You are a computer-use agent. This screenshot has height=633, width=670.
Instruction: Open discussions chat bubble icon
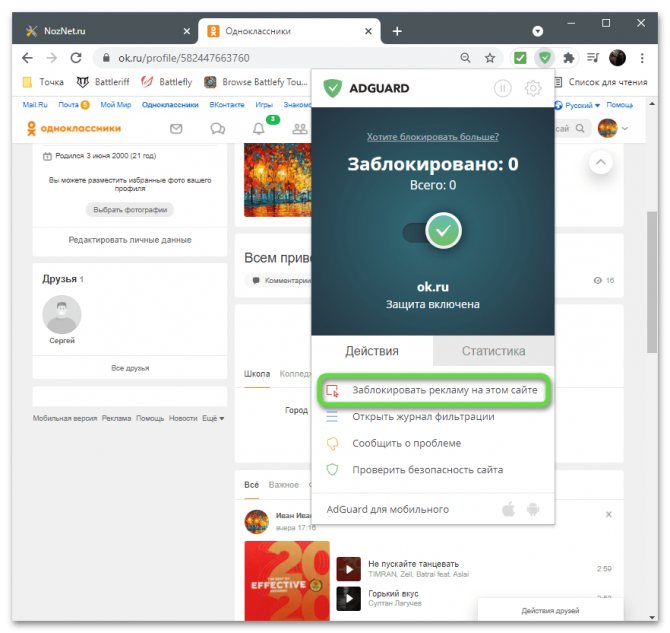tap(217, 128)
